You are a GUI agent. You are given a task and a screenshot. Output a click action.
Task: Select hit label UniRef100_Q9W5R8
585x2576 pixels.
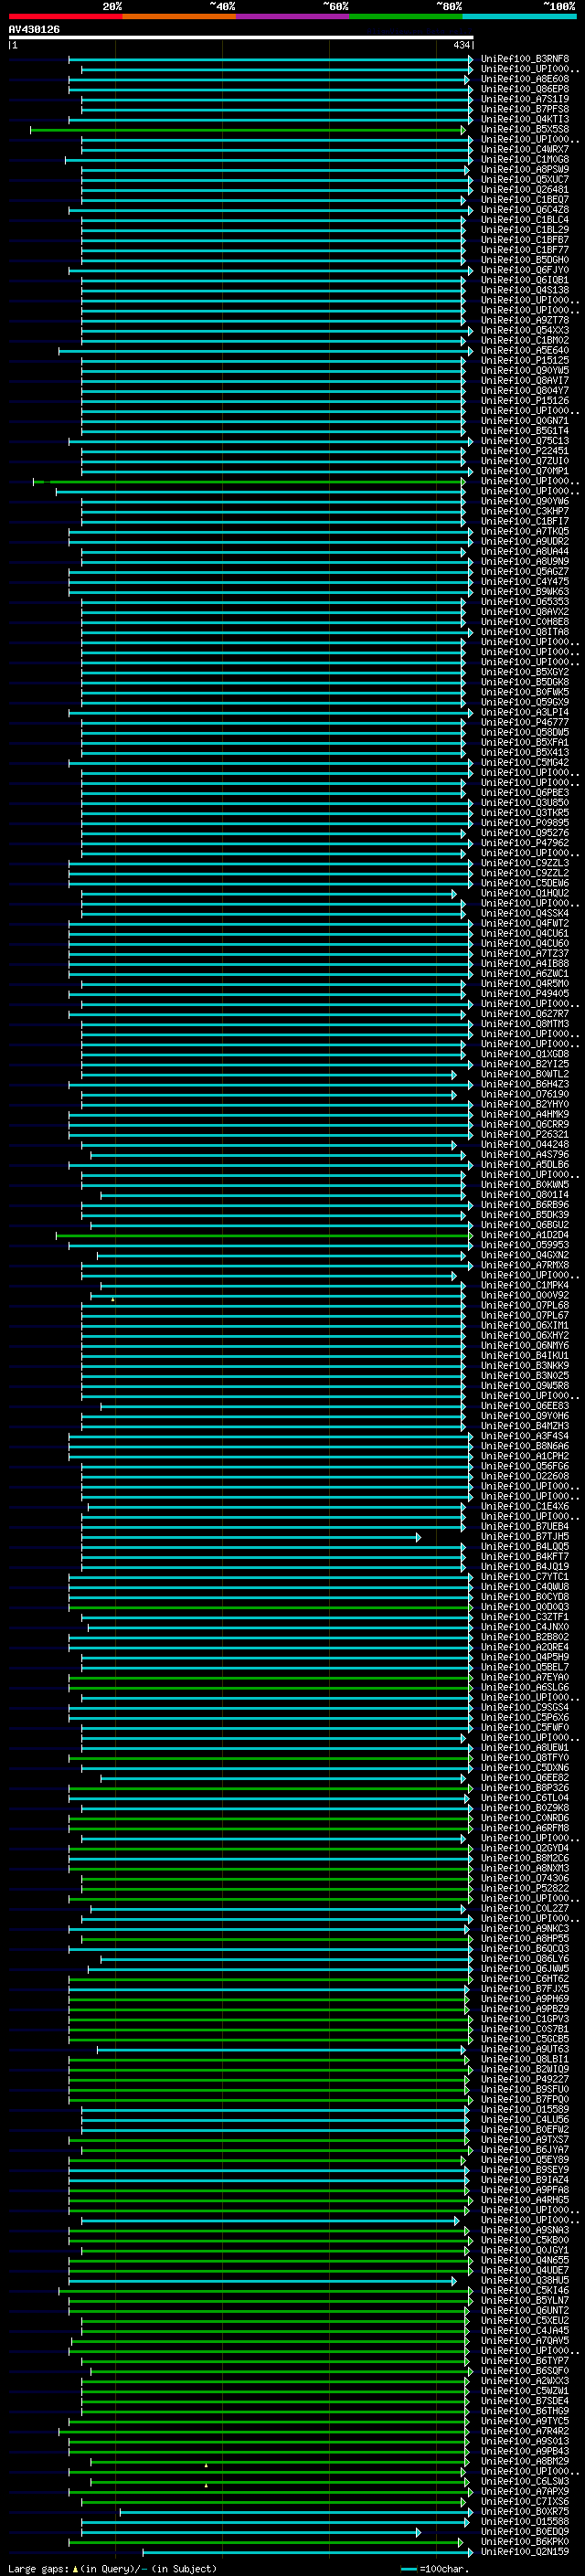[525, 1386]
